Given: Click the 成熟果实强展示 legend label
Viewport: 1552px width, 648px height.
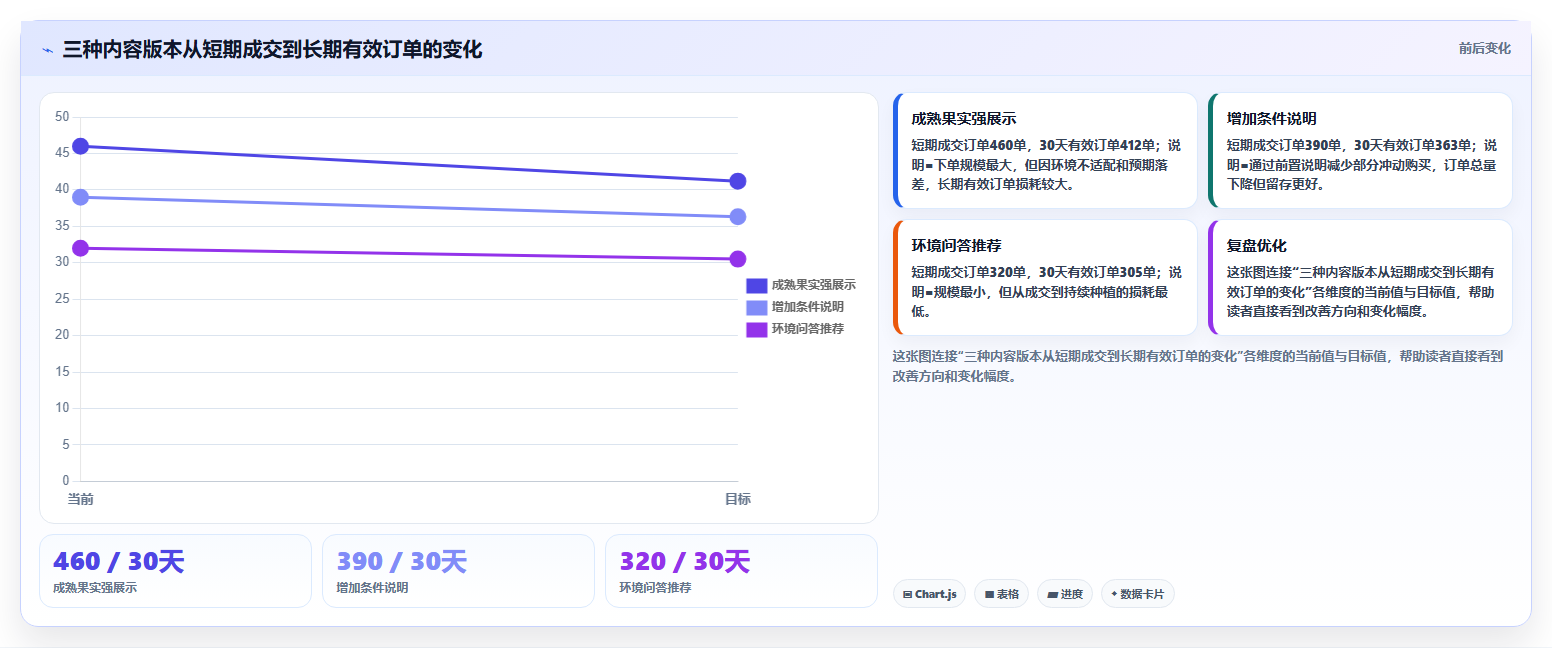Looking at the screenshot, I should pyautogui.click(x=813, y=285).
